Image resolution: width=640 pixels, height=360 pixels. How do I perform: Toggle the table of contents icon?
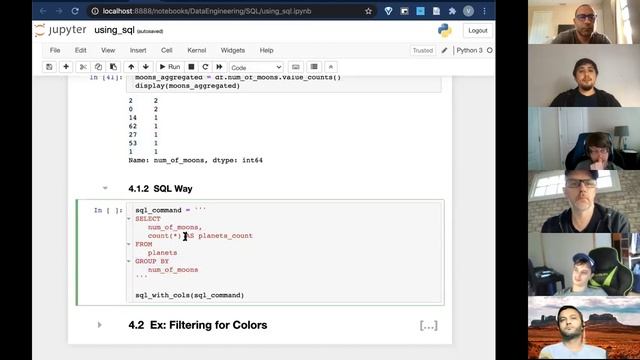314,67
